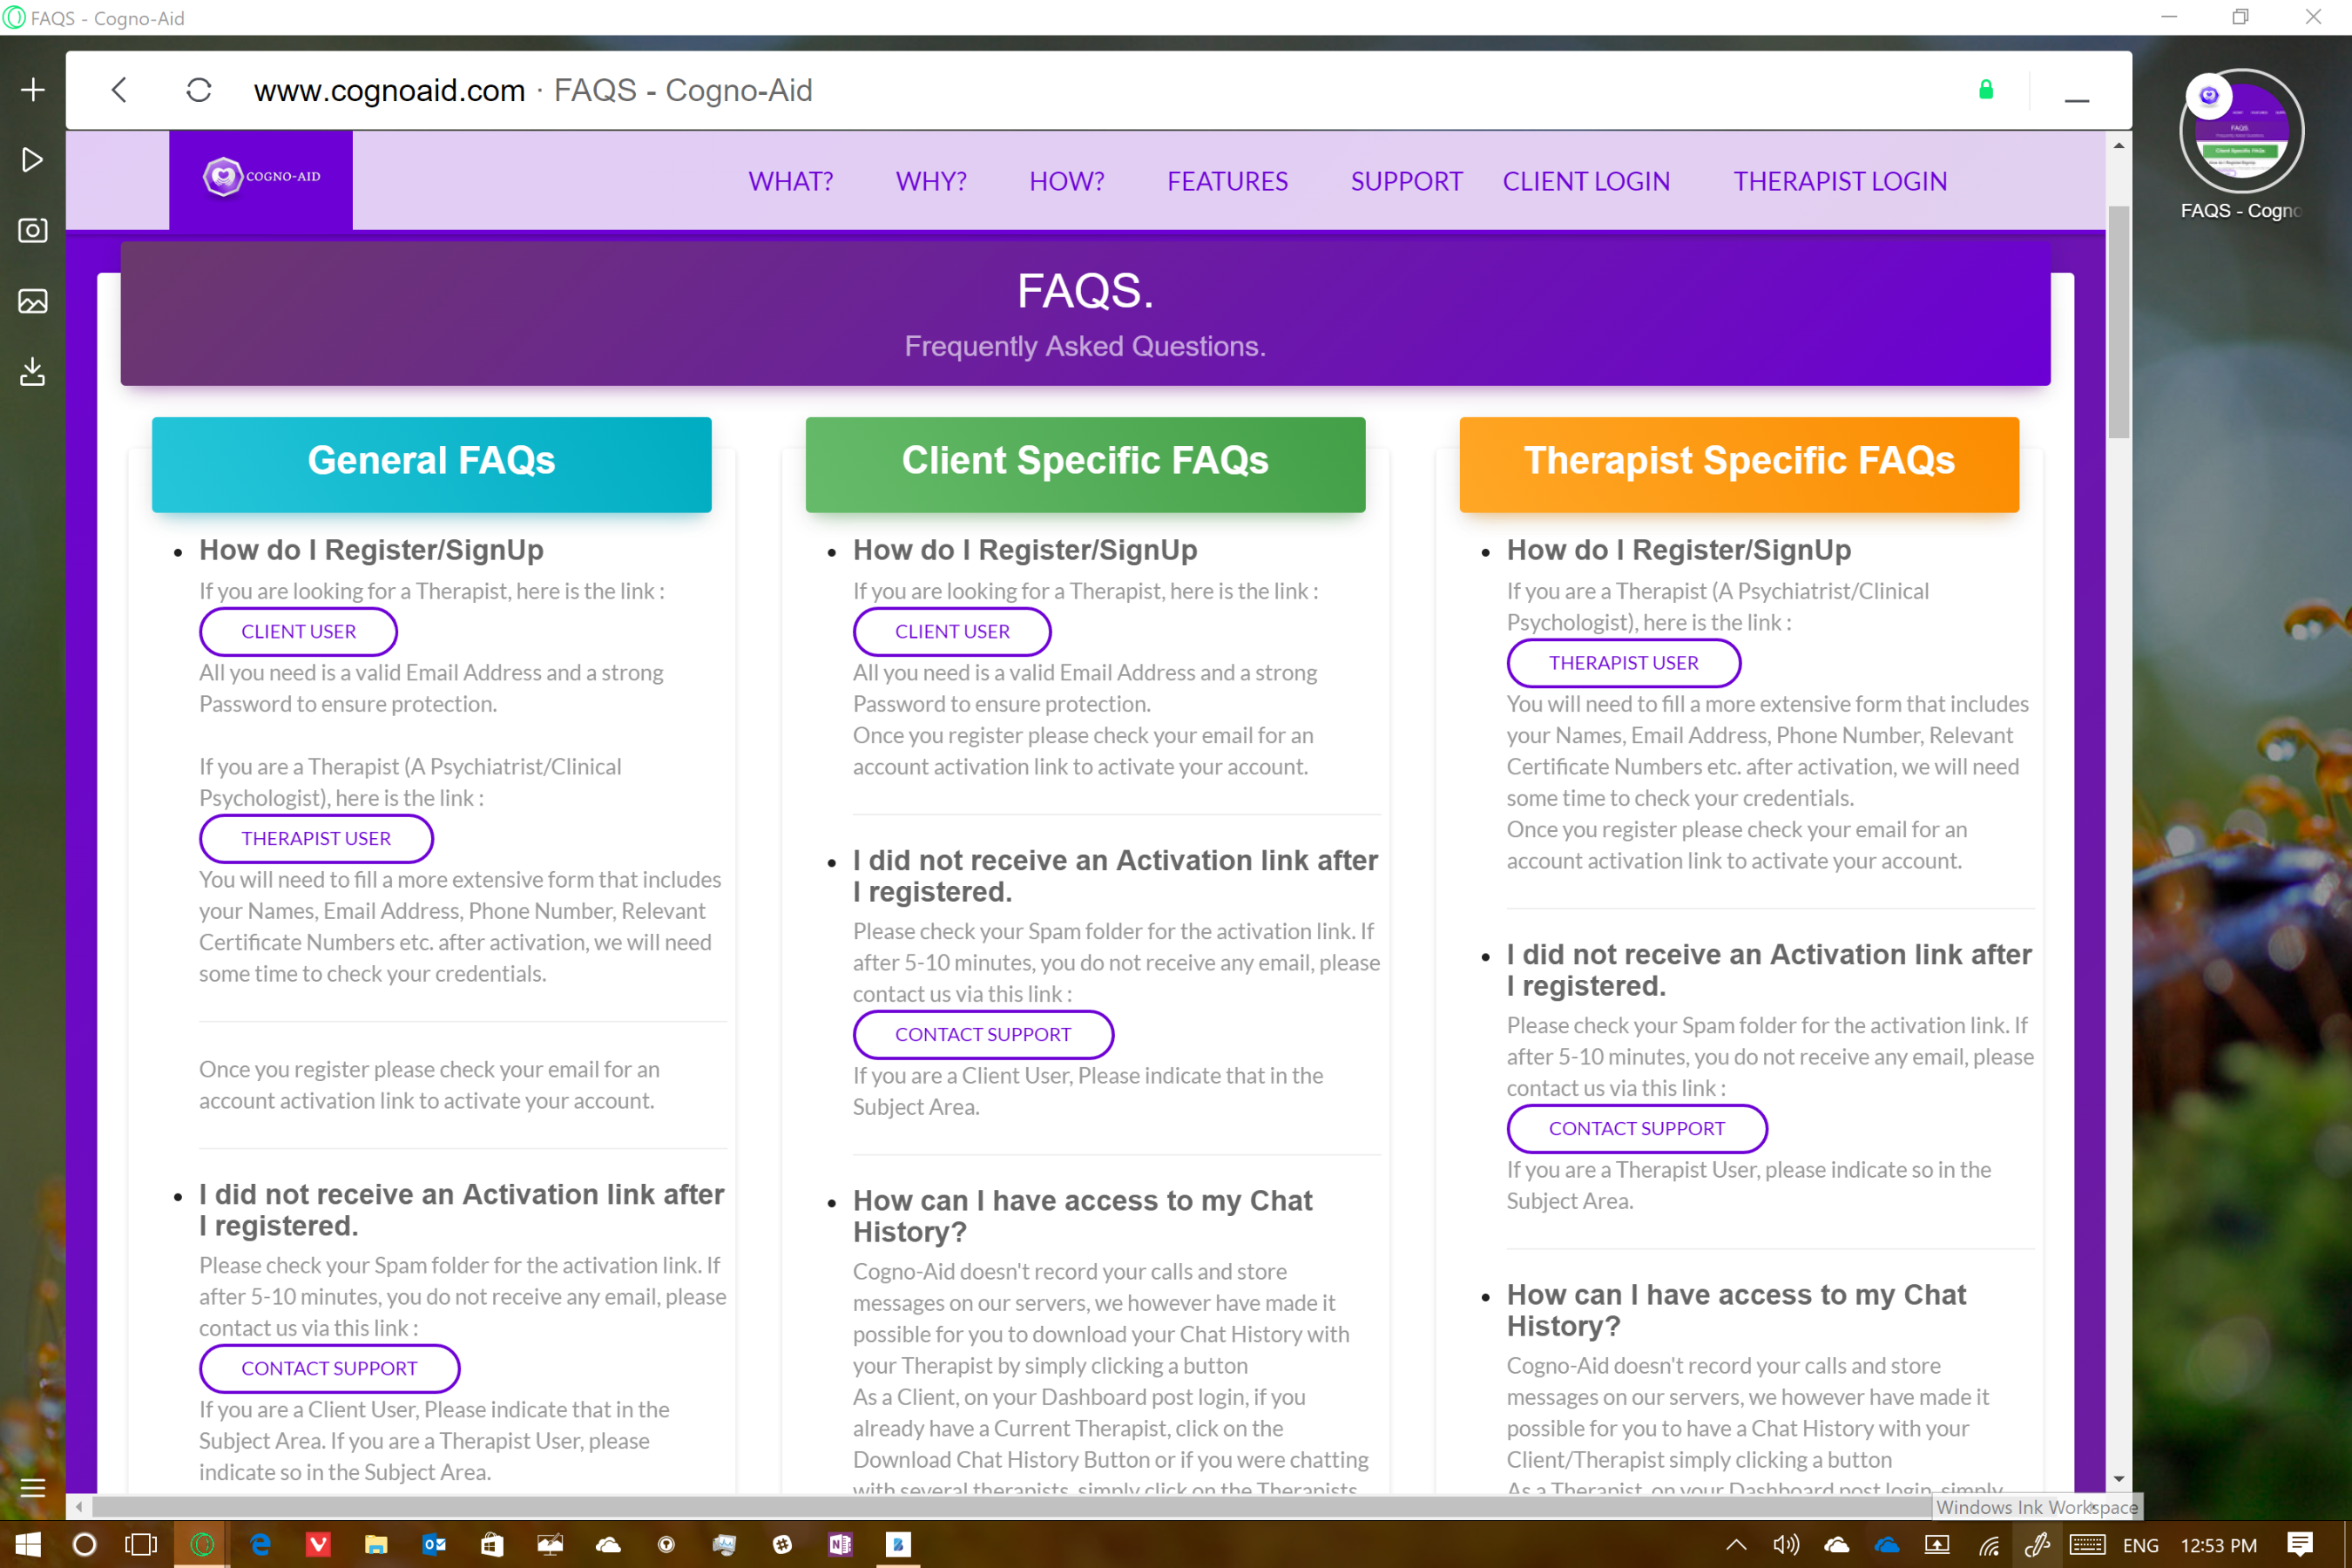Image resolution: width=2352 pixels, height=1568 pixels.
Task: Open Slack from the taskbar
Action: (782, 1544)
